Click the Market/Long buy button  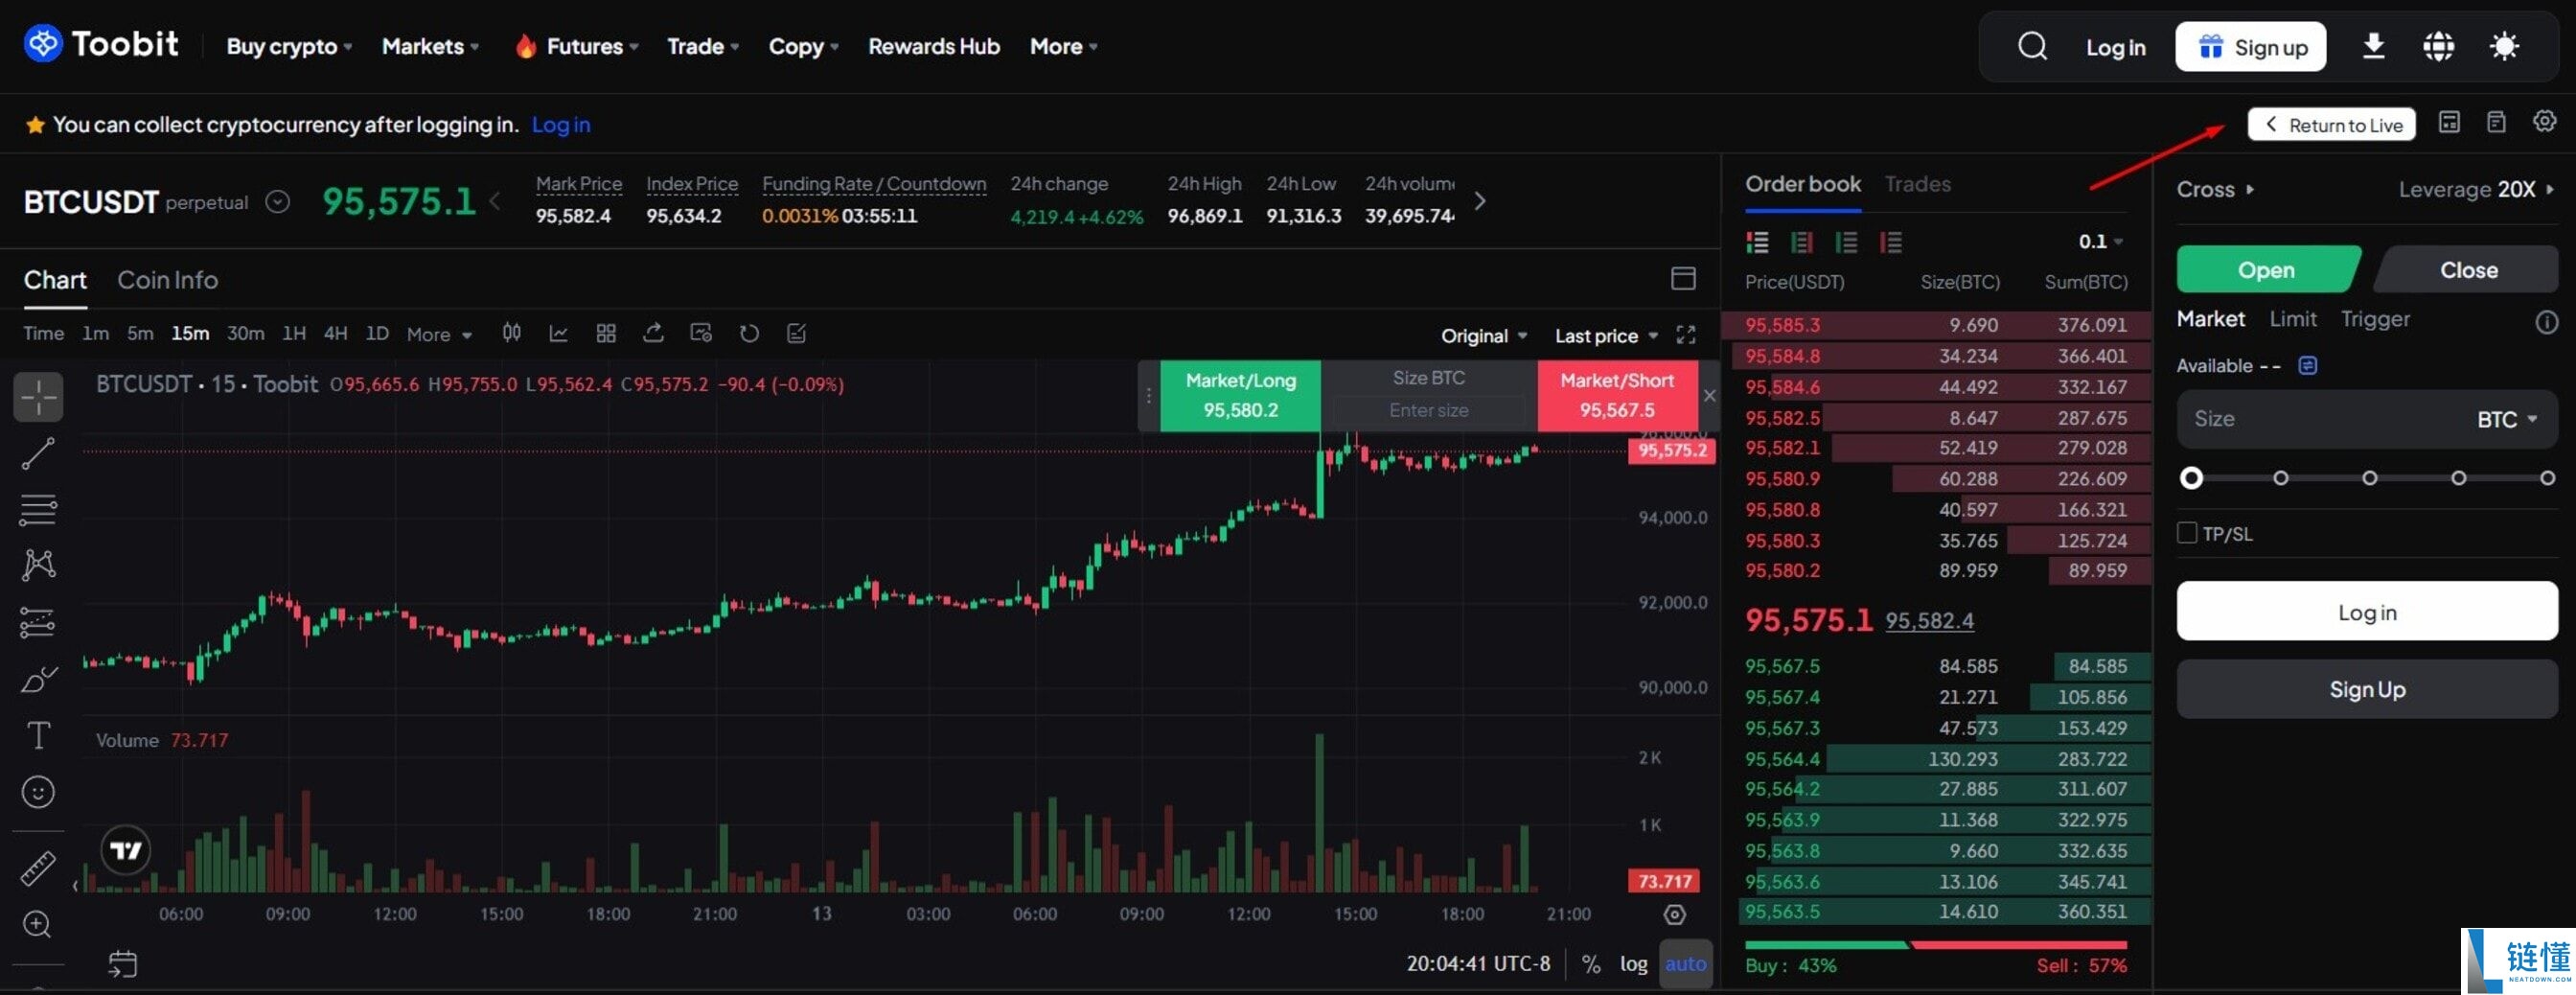[x=1240, y=395]
